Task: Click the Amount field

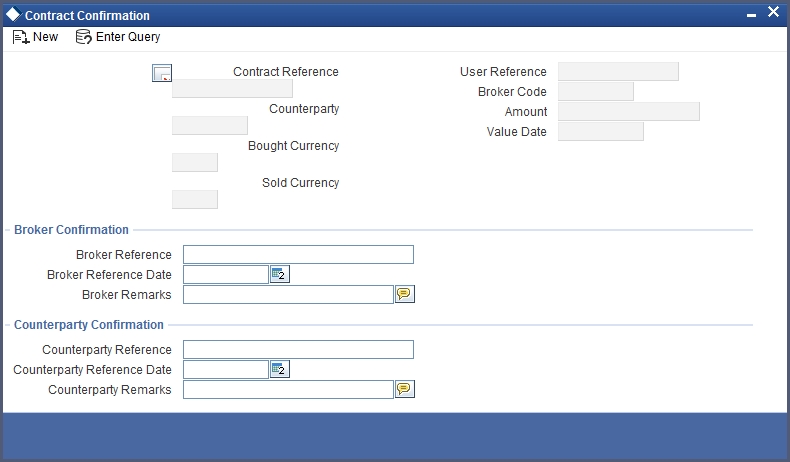Action: click(629, 111)
